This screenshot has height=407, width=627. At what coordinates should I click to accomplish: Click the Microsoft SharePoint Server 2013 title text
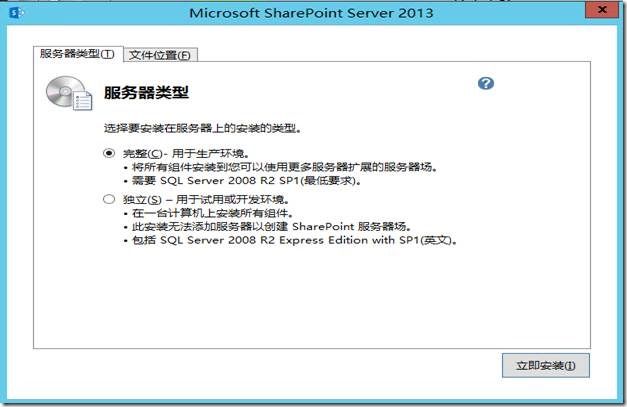tap(311, 13)
